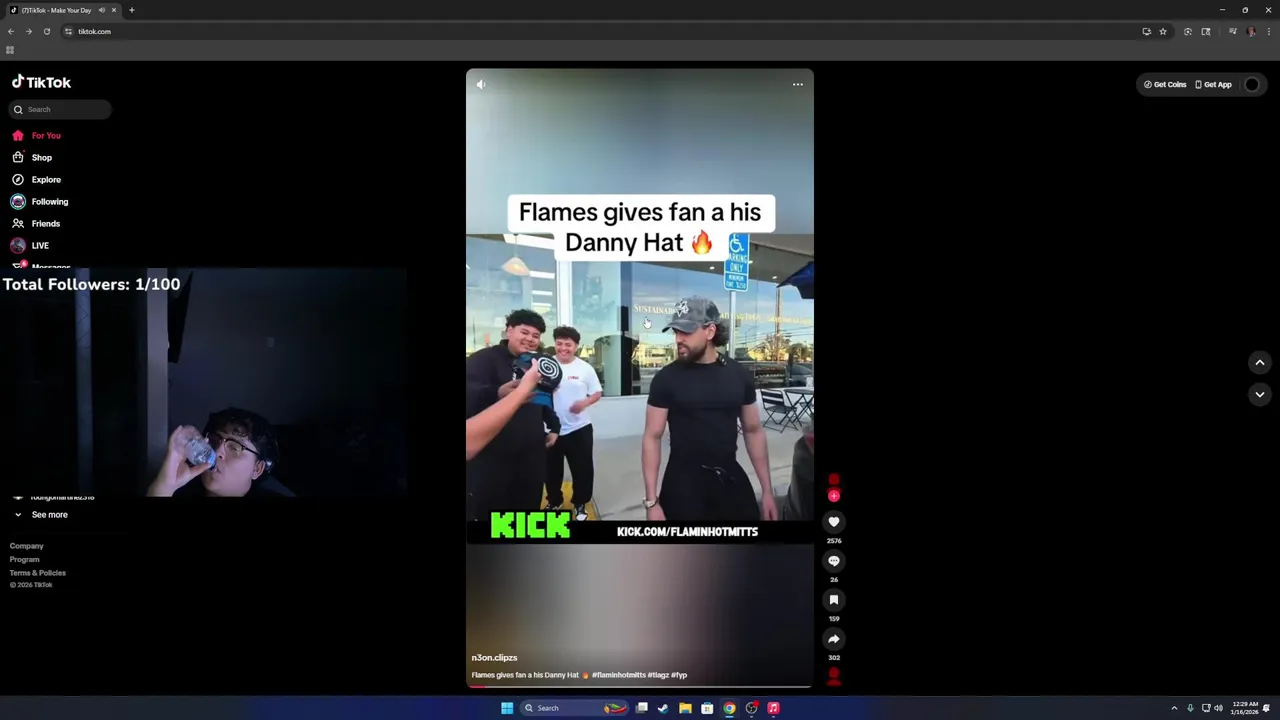Click the TikTok logo
Image resolution: width=1280 pixels, height=720 pixels.
click(x=41, y=82)
